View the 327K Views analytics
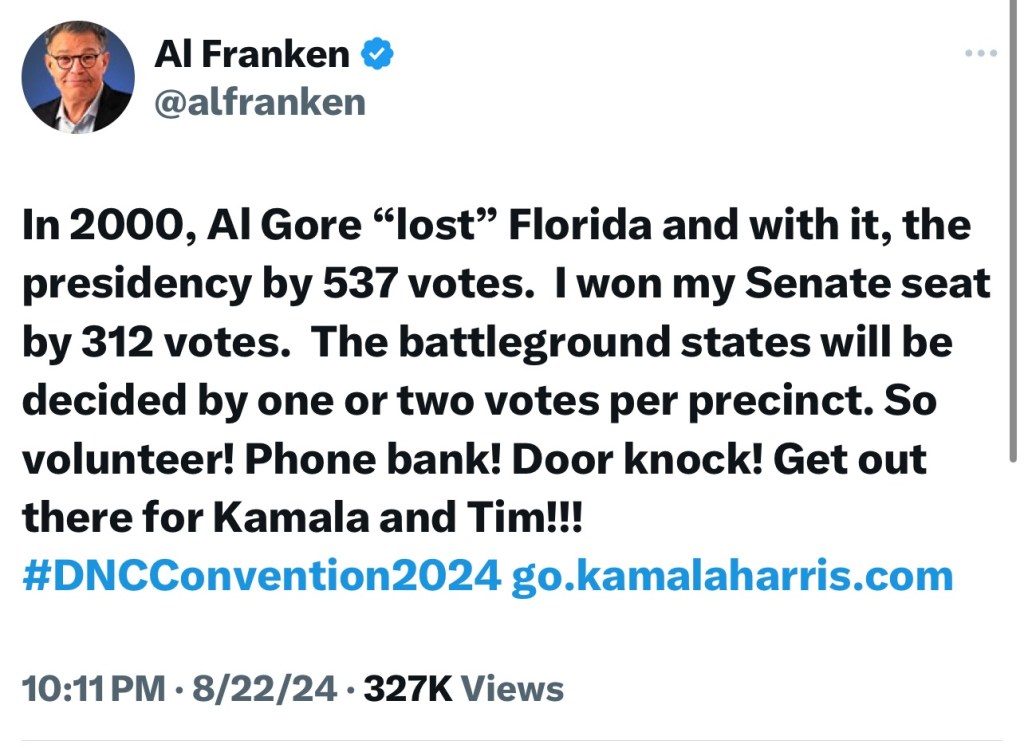Image resolution: width=1024 pixels, height=752 pixels. coord(464,688)
